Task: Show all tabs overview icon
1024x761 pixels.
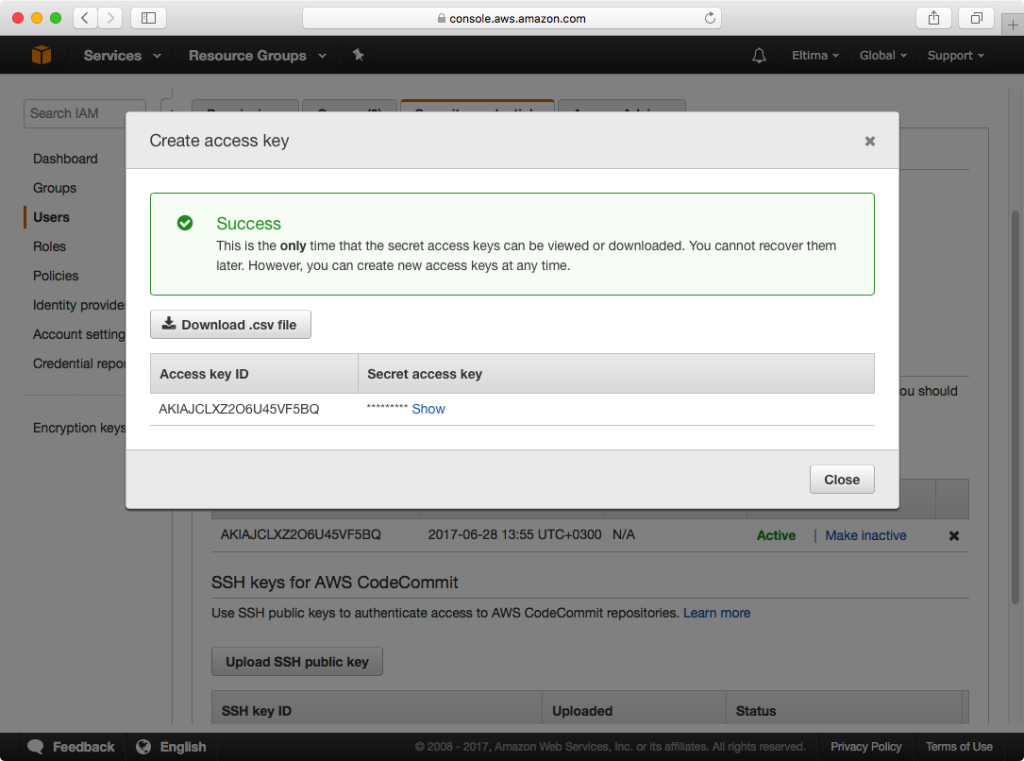Action: pyautogui.click(x=975, y=18)
